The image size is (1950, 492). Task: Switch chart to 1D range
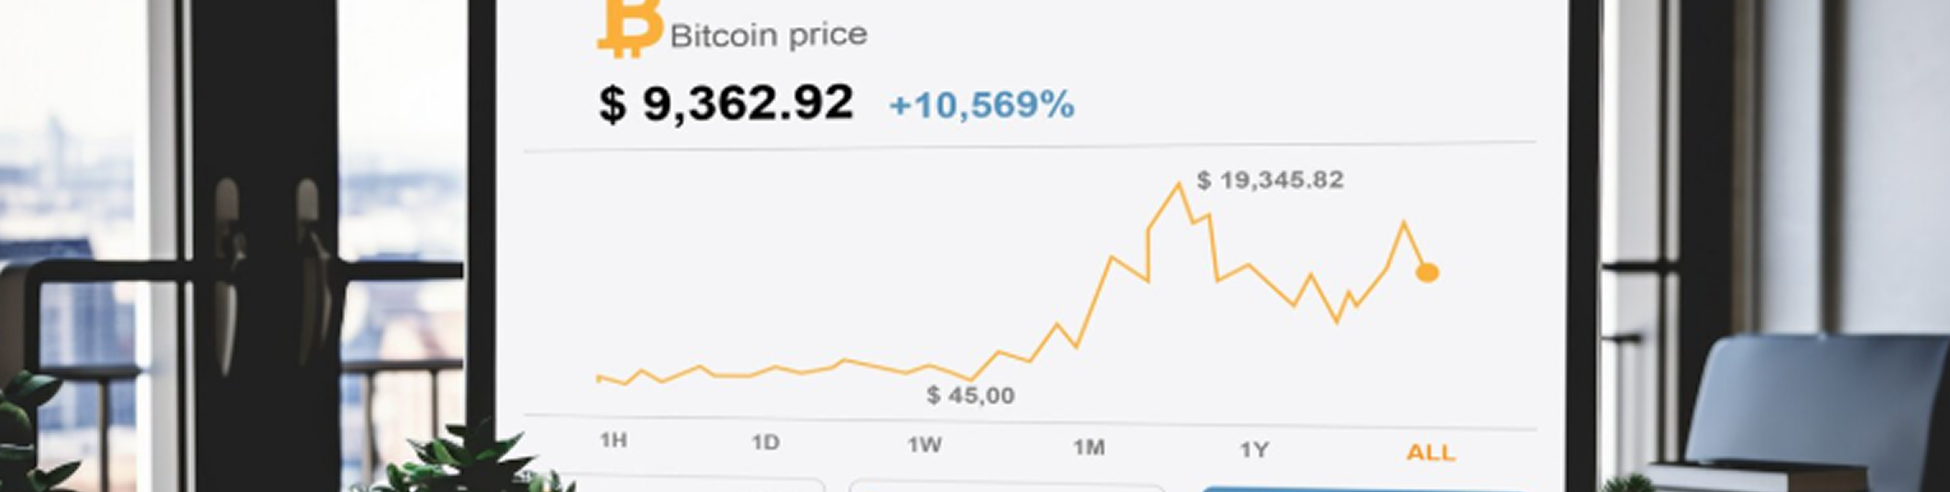click(x=765, y=442)
